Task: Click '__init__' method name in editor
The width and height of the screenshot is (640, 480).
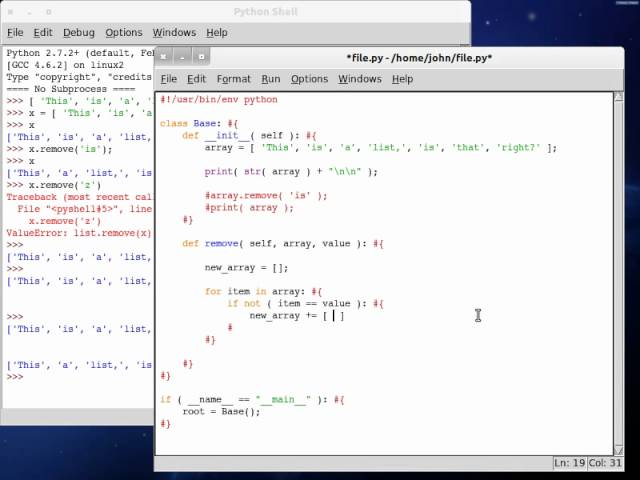Action: click(x=227, y=136)
